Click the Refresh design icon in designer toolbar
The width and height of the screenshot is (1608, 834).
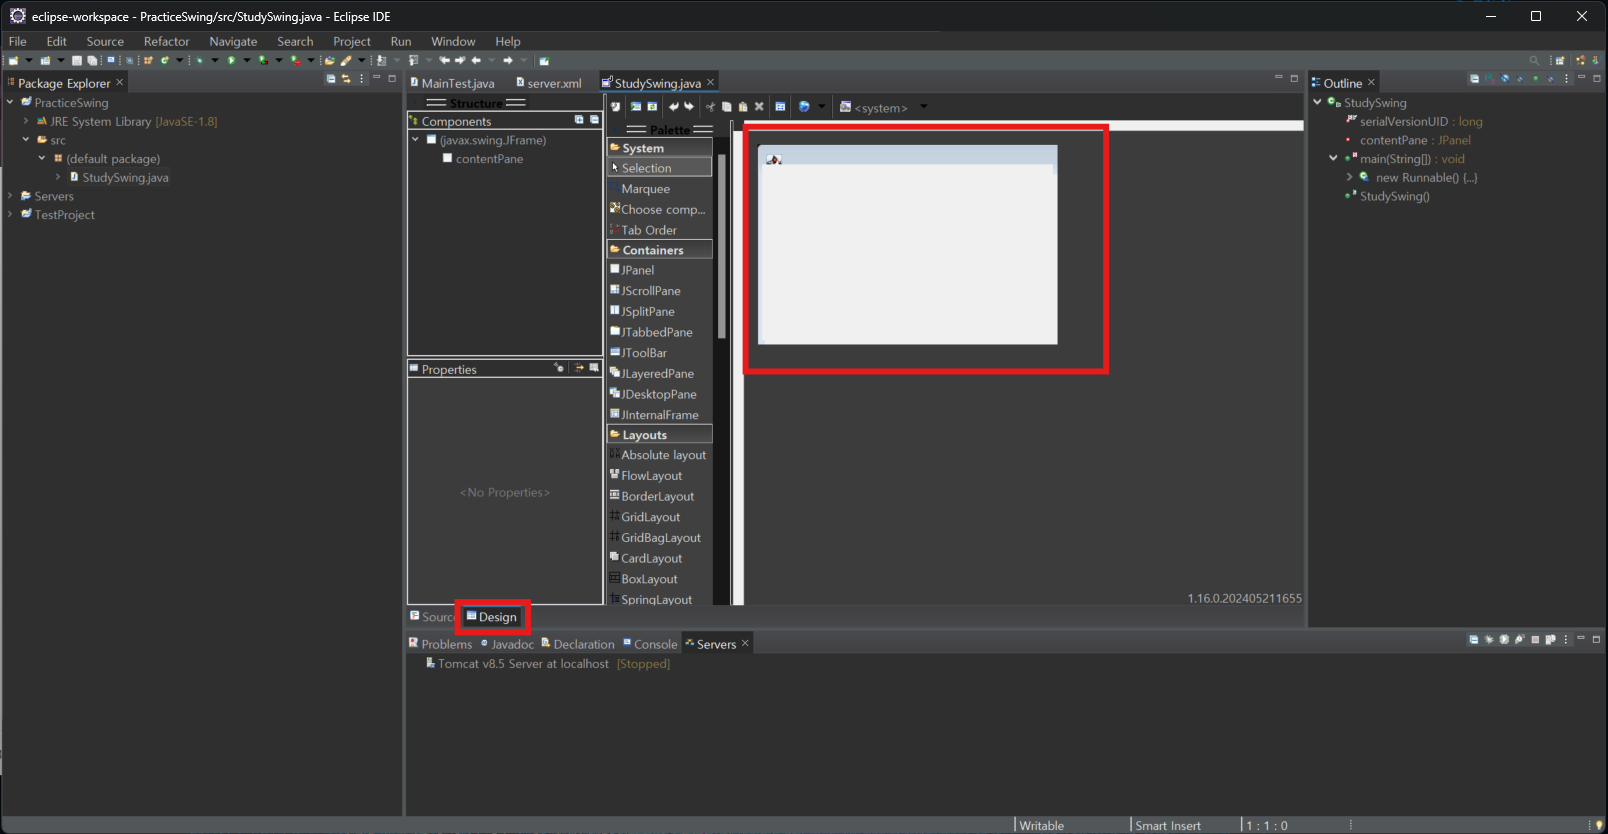(652, 106)
